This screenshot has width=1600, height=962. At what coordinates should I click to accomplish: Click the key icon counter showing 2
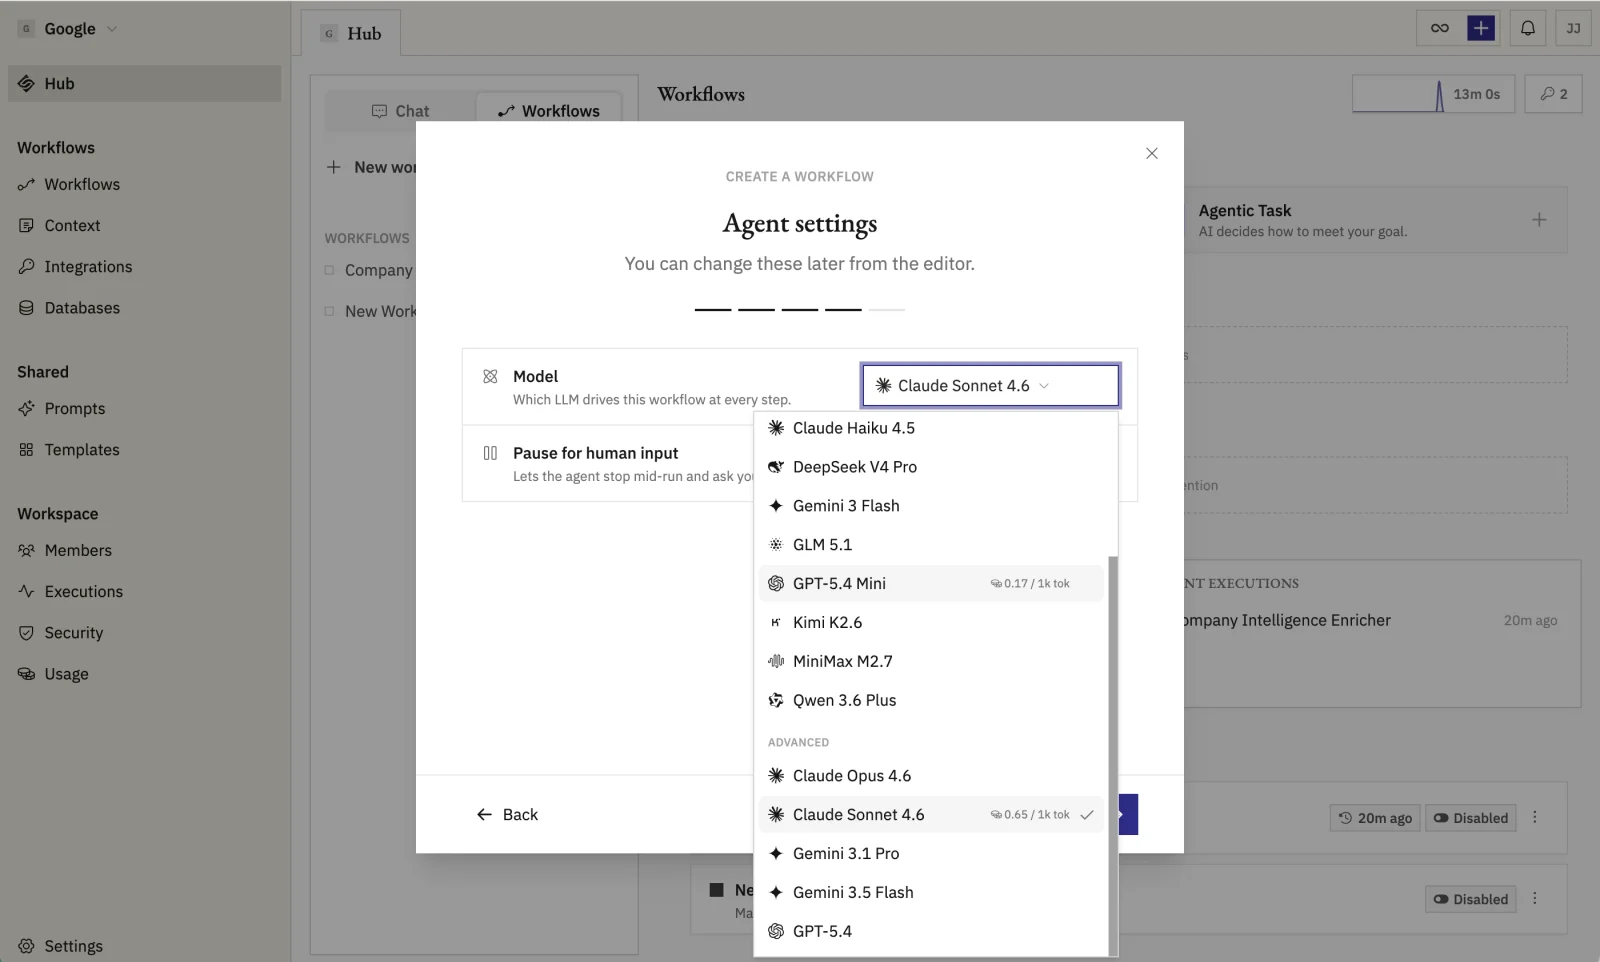point(1553,94)
